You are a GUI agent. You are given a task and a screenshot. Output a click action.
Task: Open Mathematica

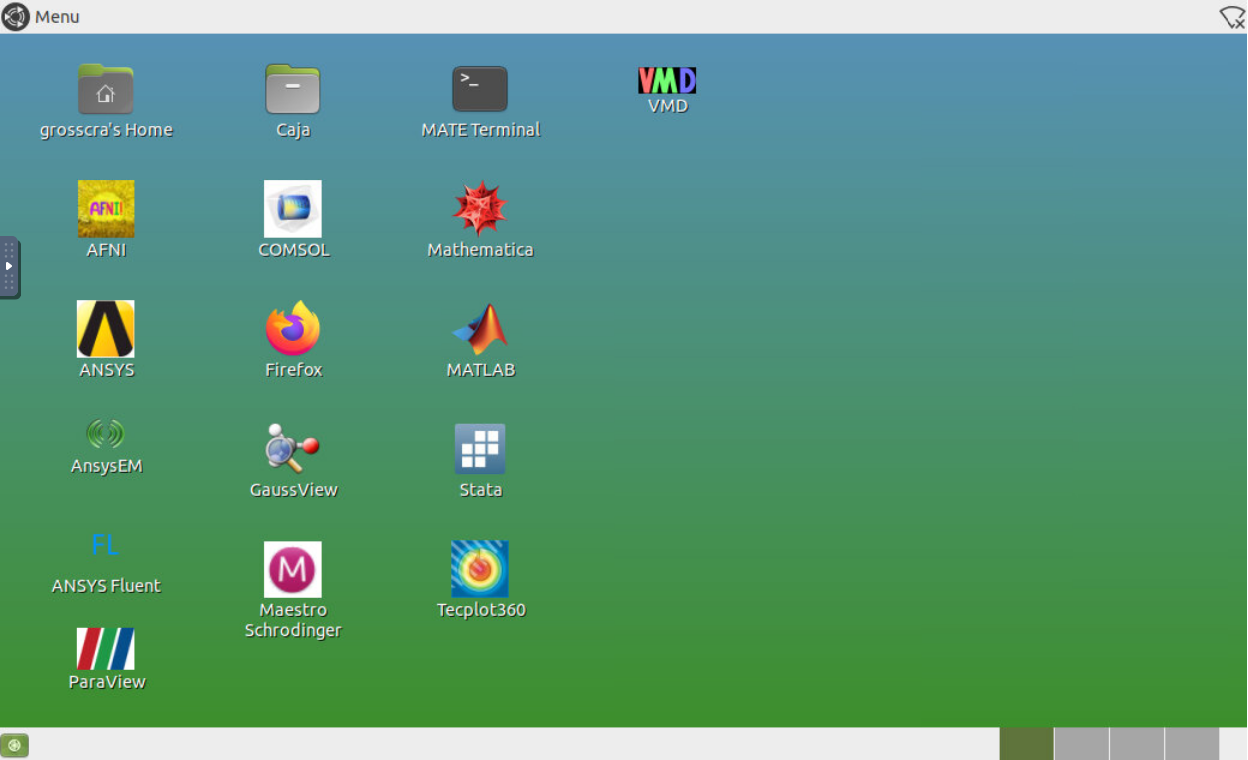(480, 209)
